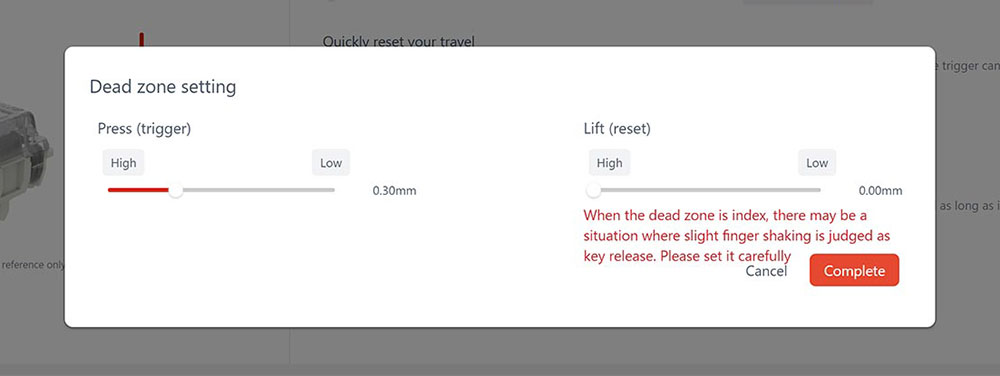The height and width of the screenshot is (376, 1000).
Task: Select the 0.00mm lift value readout
Action: (x=880, y=191)
